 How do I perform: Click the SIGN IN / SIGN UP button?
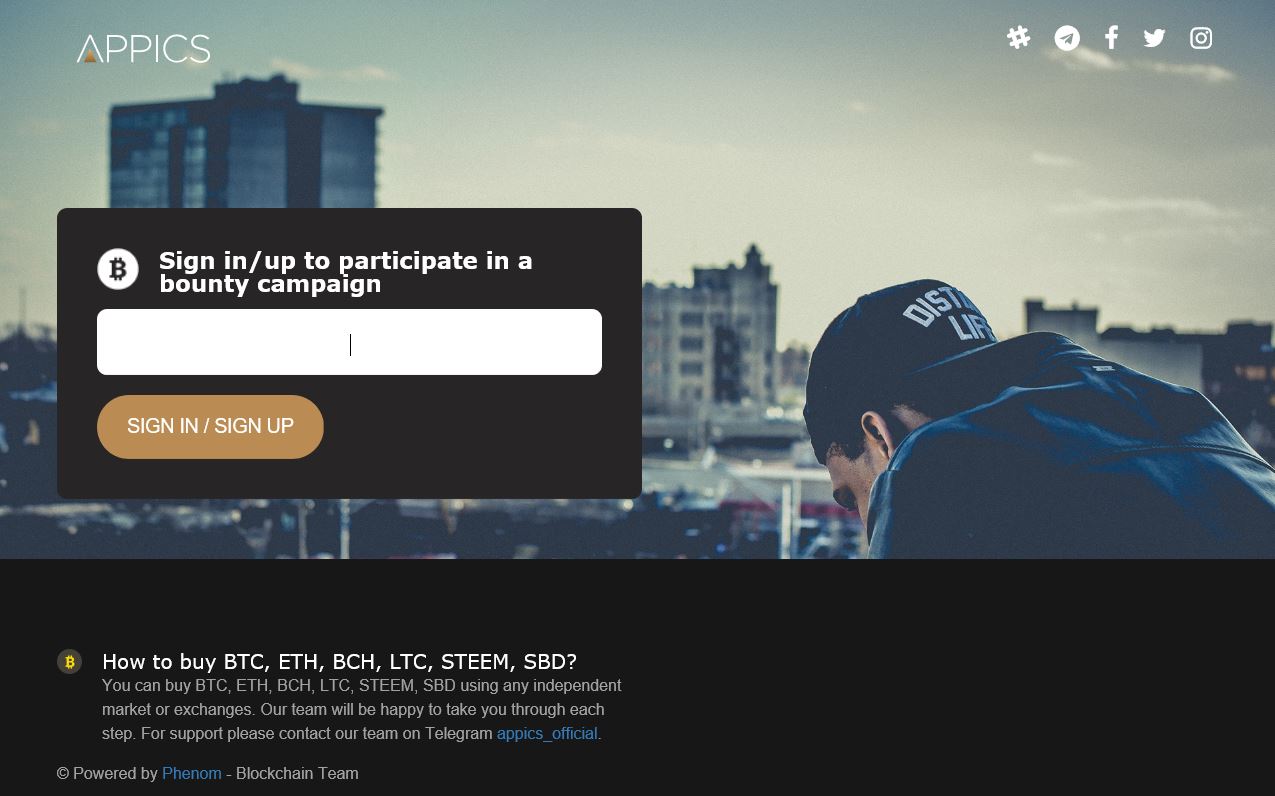(x=210, y=427)
